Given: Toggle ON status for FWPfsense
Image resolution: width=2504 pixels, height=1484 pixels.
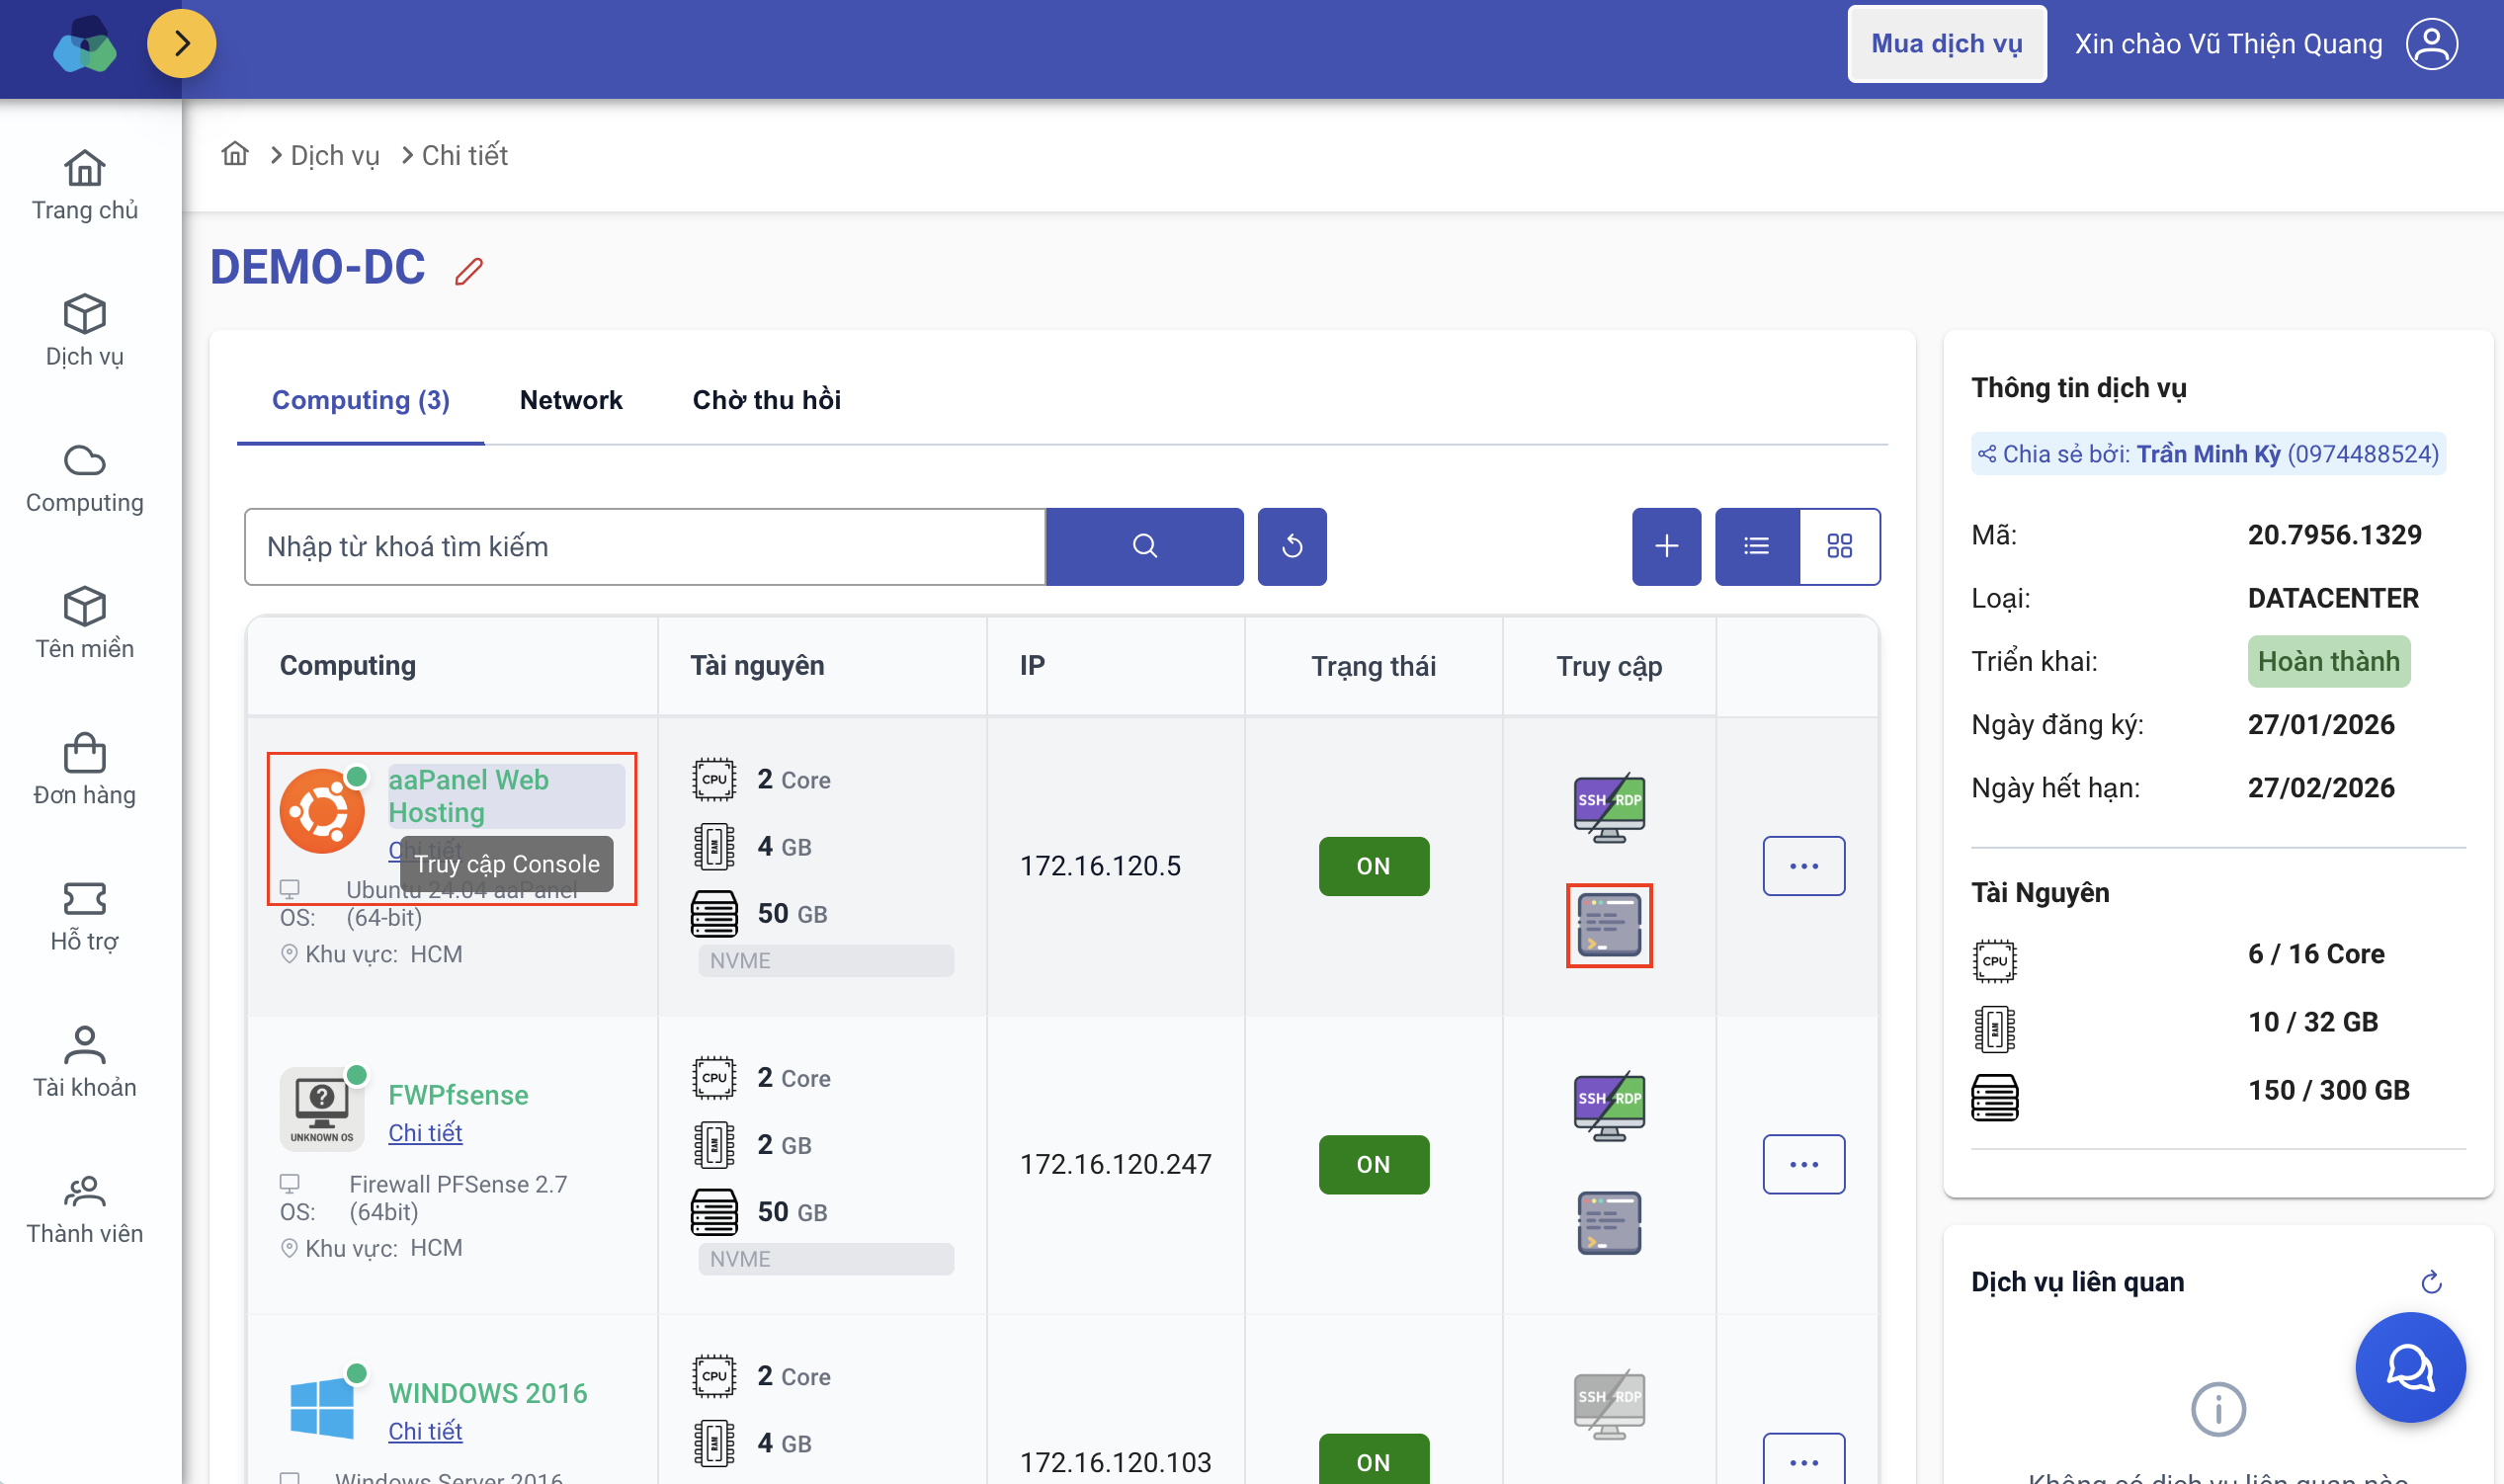Looking at the screenshot, I should (1373, 1164).
